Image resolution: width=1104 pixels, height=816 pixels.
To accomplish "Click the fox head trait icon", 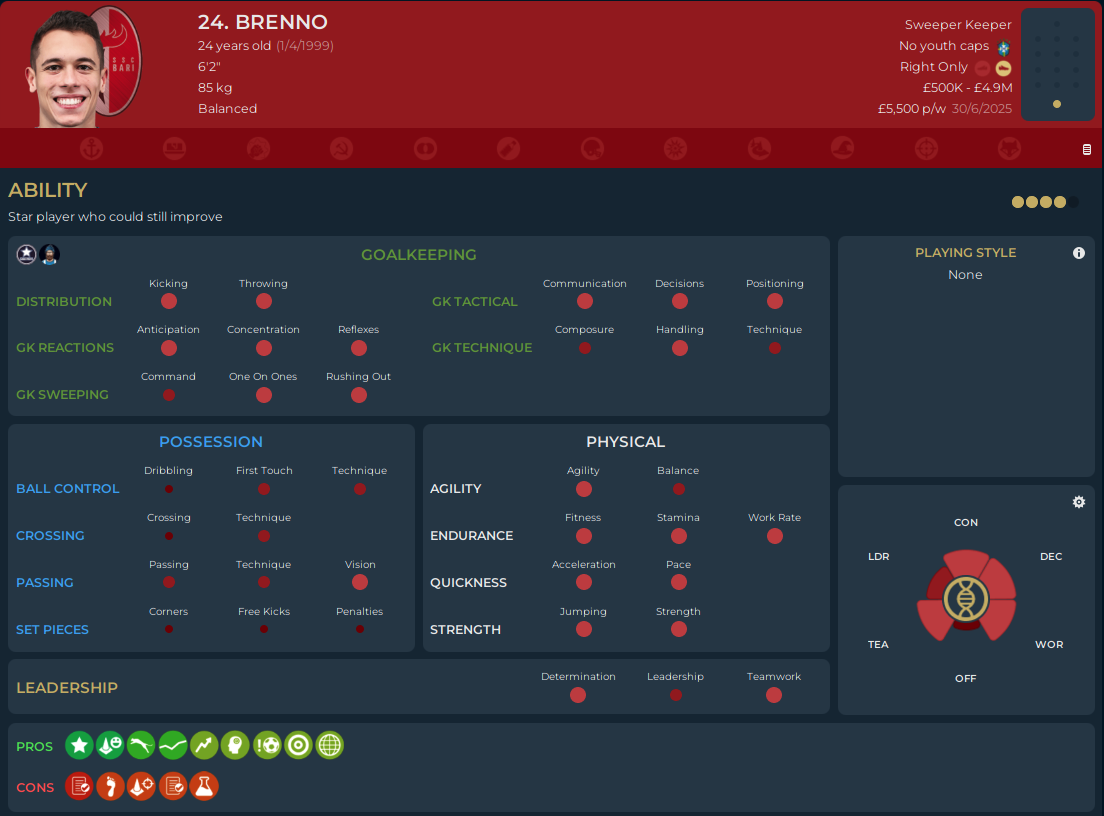I will click(x=1009, y=149).
